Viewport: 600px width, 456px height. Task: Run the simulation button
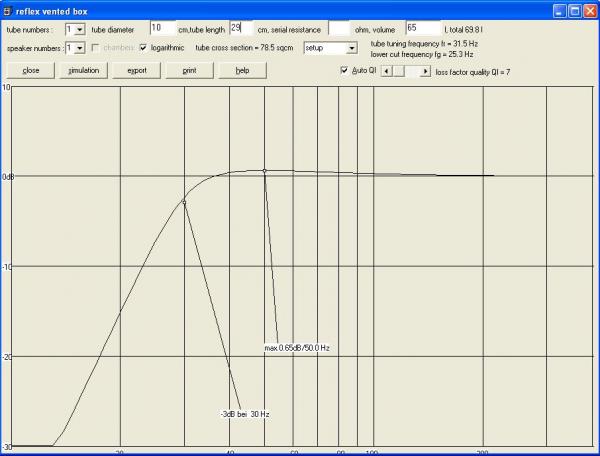pos(82,71)
